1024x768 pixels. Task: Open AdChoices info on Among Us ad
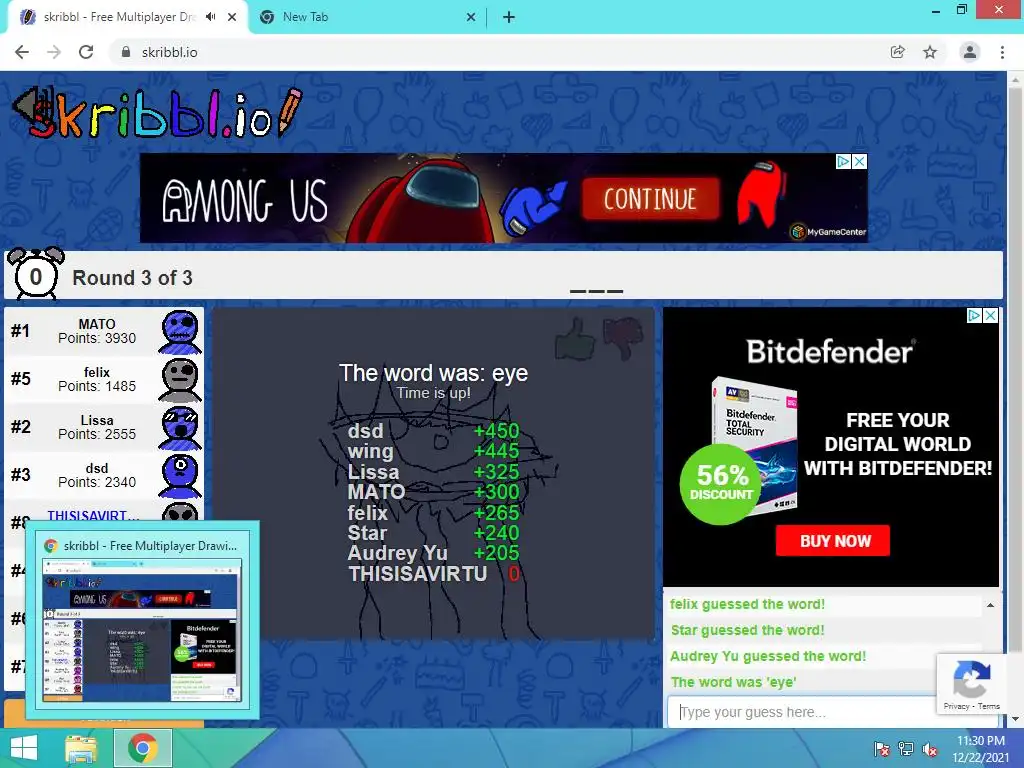844,161
